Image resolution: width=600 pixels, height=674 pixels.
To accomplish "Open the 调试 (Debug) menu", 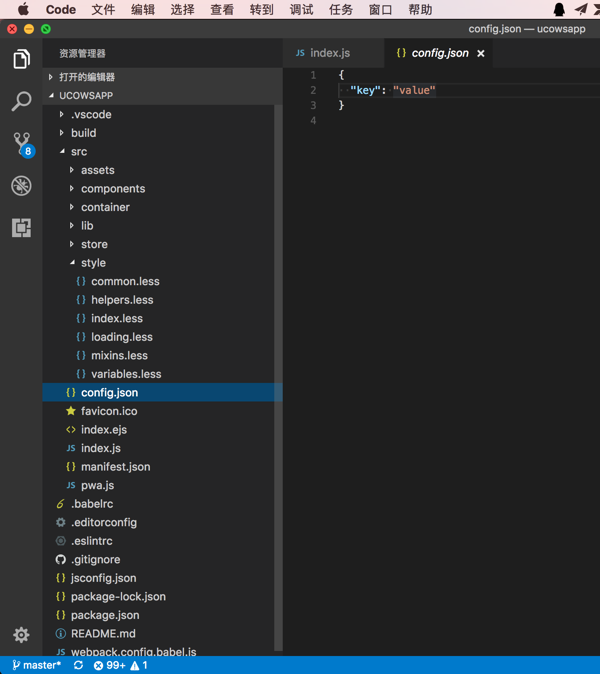I will [301, 10].
